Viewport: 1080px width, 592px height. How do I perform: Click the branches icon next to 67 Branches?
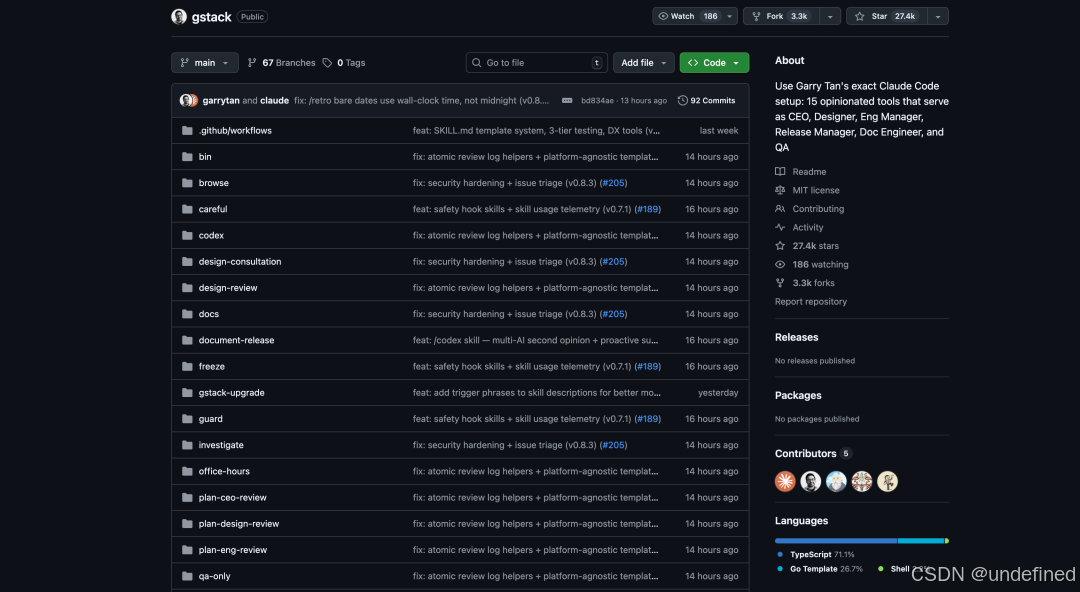pos(252,63)
